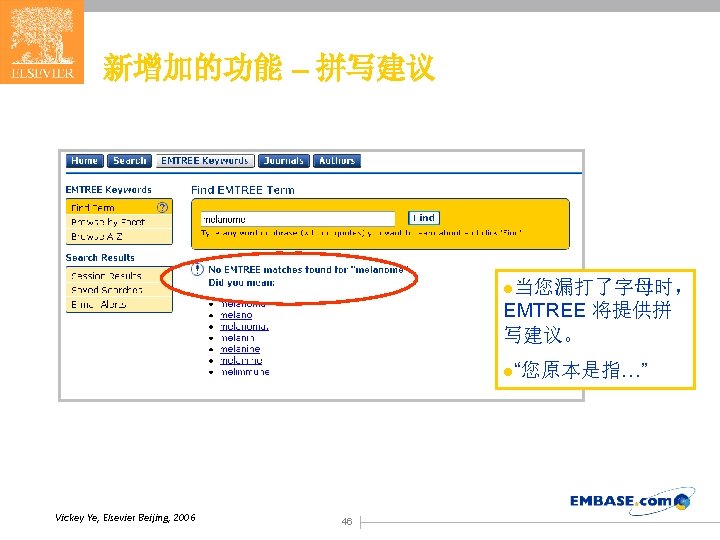The height and width of the screenshot is (540, 720).
Task: Click the info icon beside No EMTREE matches
Action: click(x=197, y=270)
